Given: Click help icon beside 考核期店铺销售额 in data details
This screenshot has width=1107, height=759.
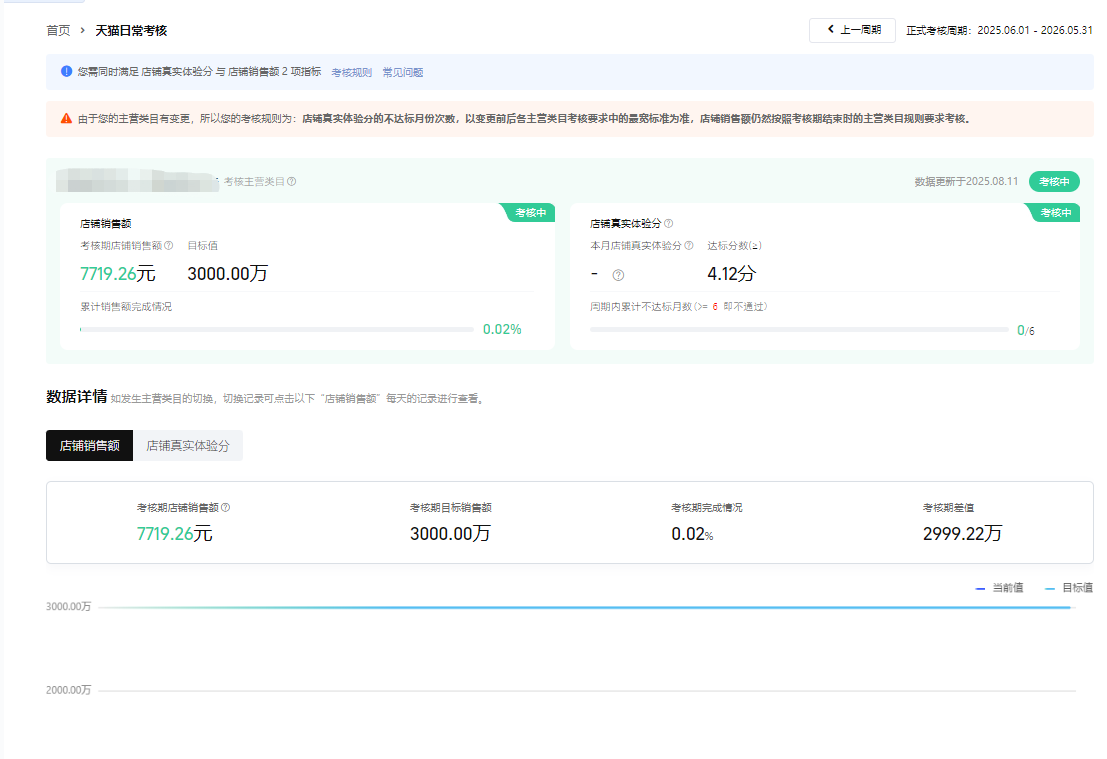Looking at the screenshot, I should tap(226, 508).
